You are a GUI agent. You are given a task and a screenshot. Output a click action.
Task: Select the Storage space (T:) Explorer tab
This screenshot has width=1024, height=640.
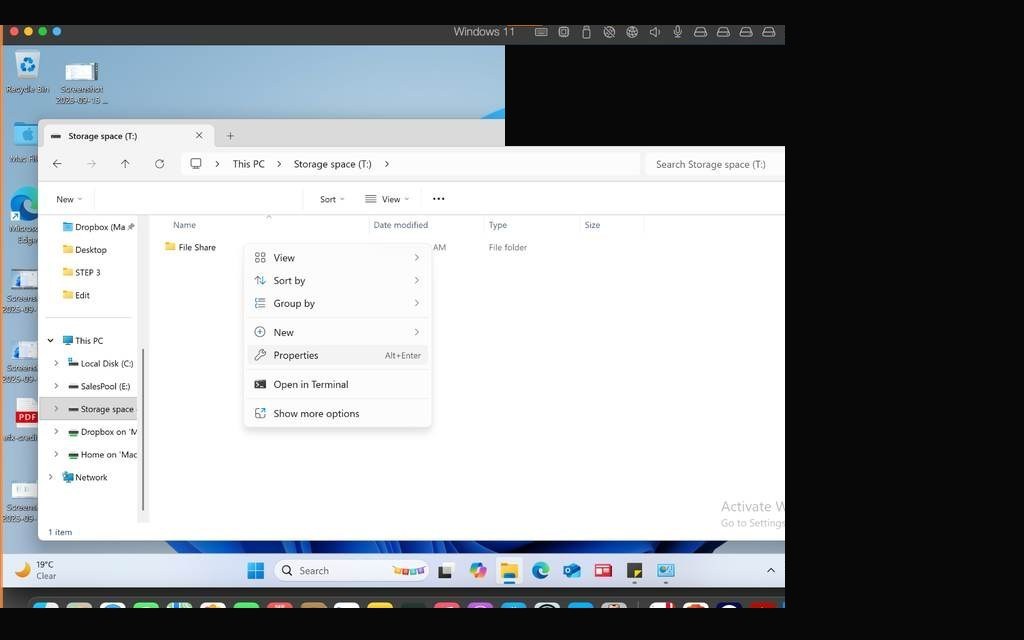[x=127, y=136]
